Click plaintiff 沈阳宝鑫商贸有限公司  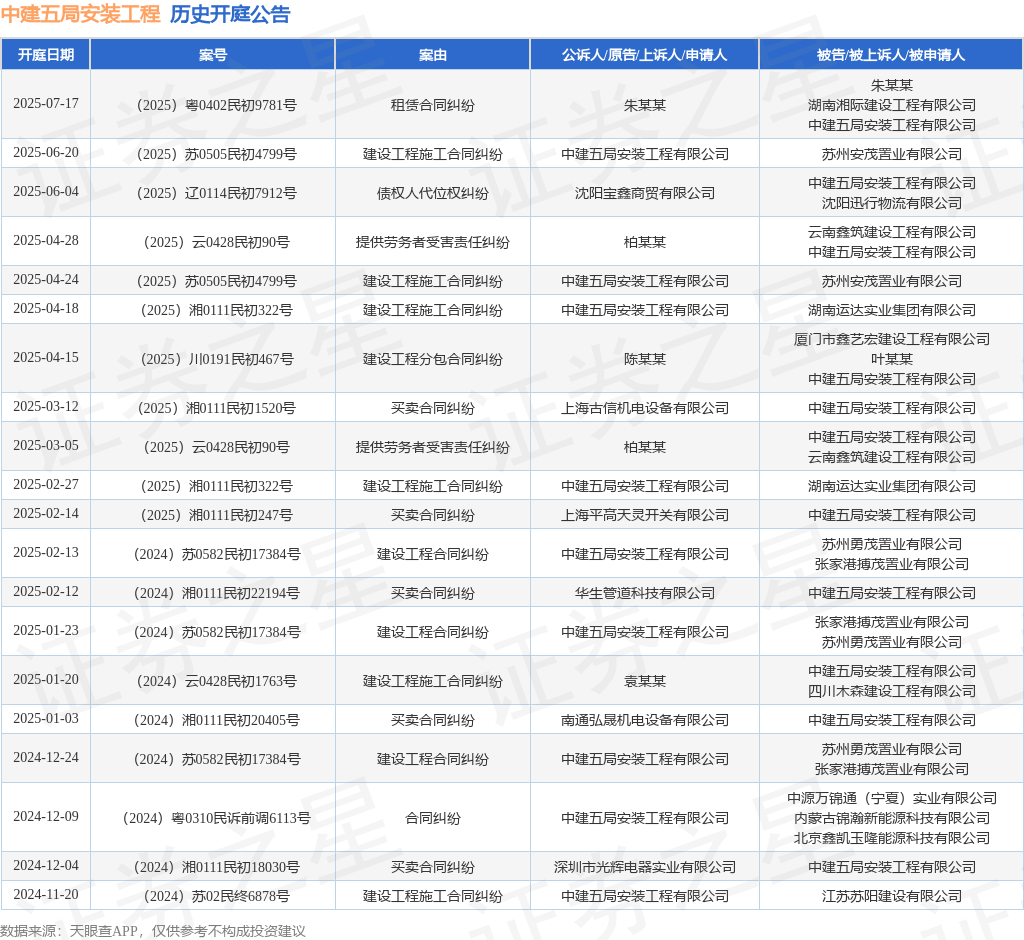[645, 193]
